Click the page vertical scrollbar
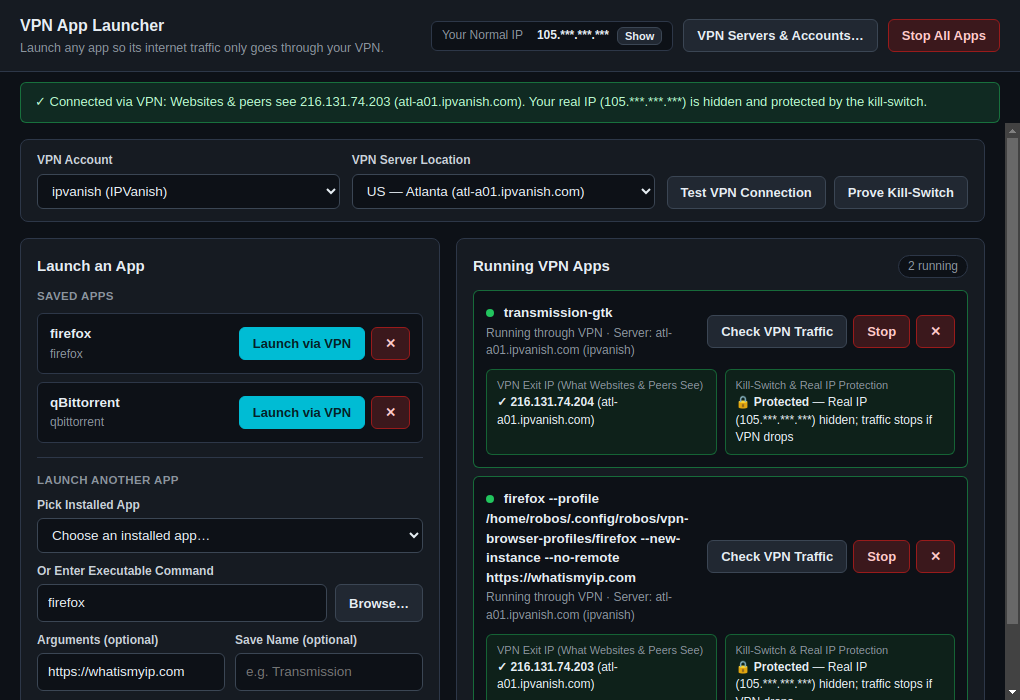The height and width of the screenshot is (700, 1020). point(1012,381)
